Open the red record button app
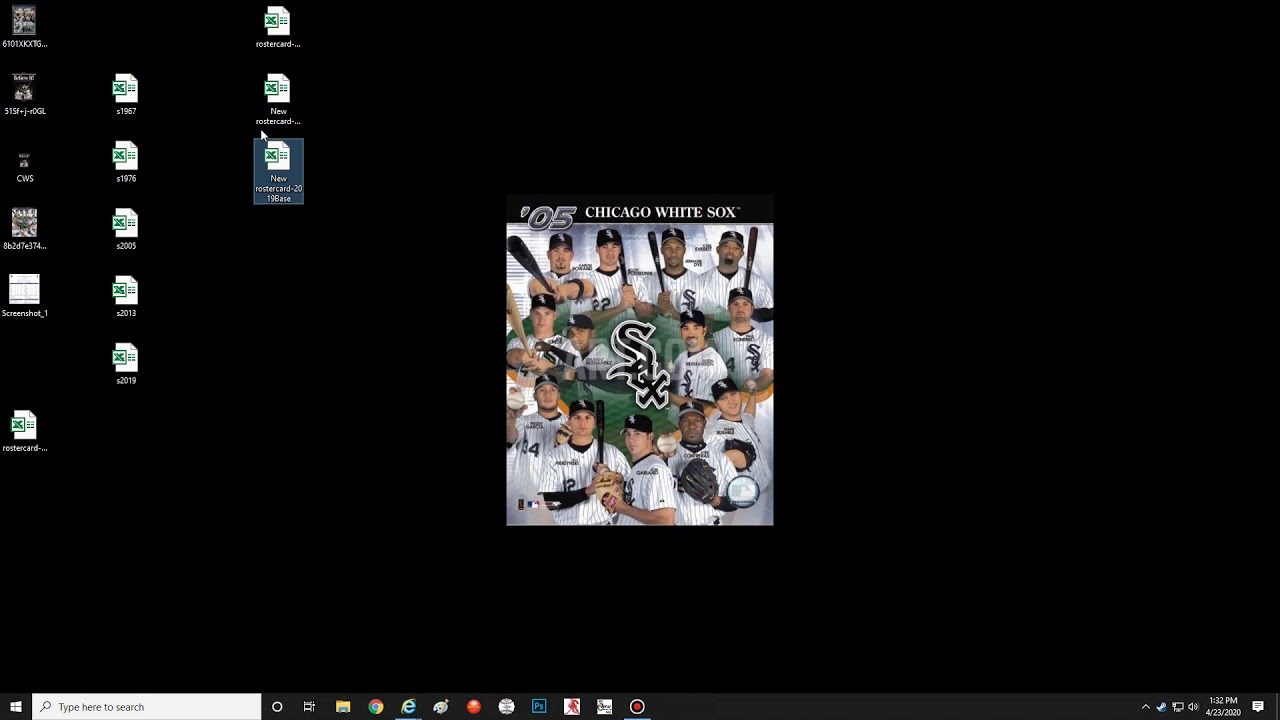The height and width of the screenshot is (720, 1280). 637,707
